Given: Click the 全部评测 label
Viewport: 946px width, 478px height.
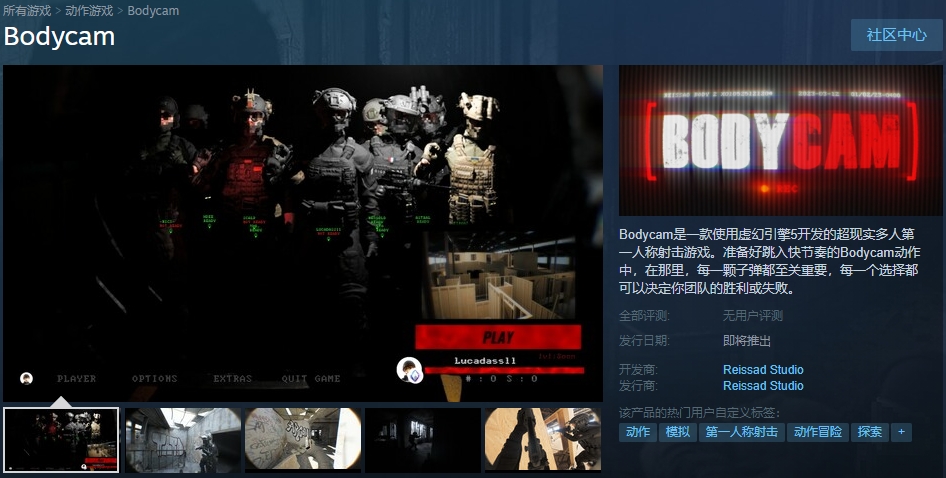Looking at the screenshot, I should [x=644, y=316].
